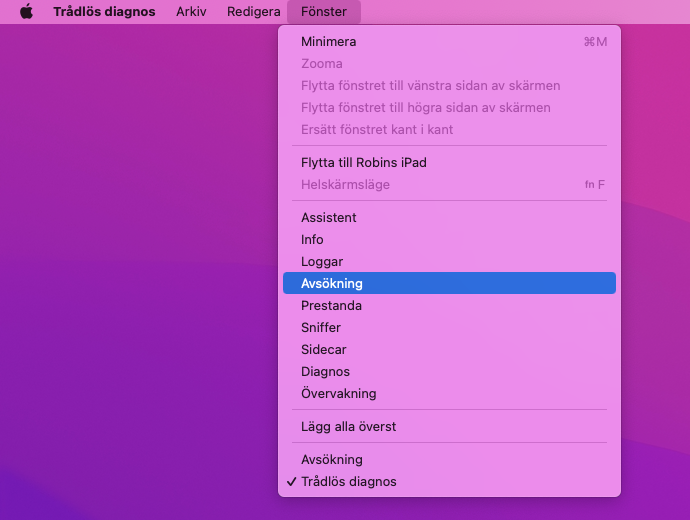This screenshot has height=520, width=690.
Task: Choose Lägg alla överst
Action: click(x=348, y=427)
